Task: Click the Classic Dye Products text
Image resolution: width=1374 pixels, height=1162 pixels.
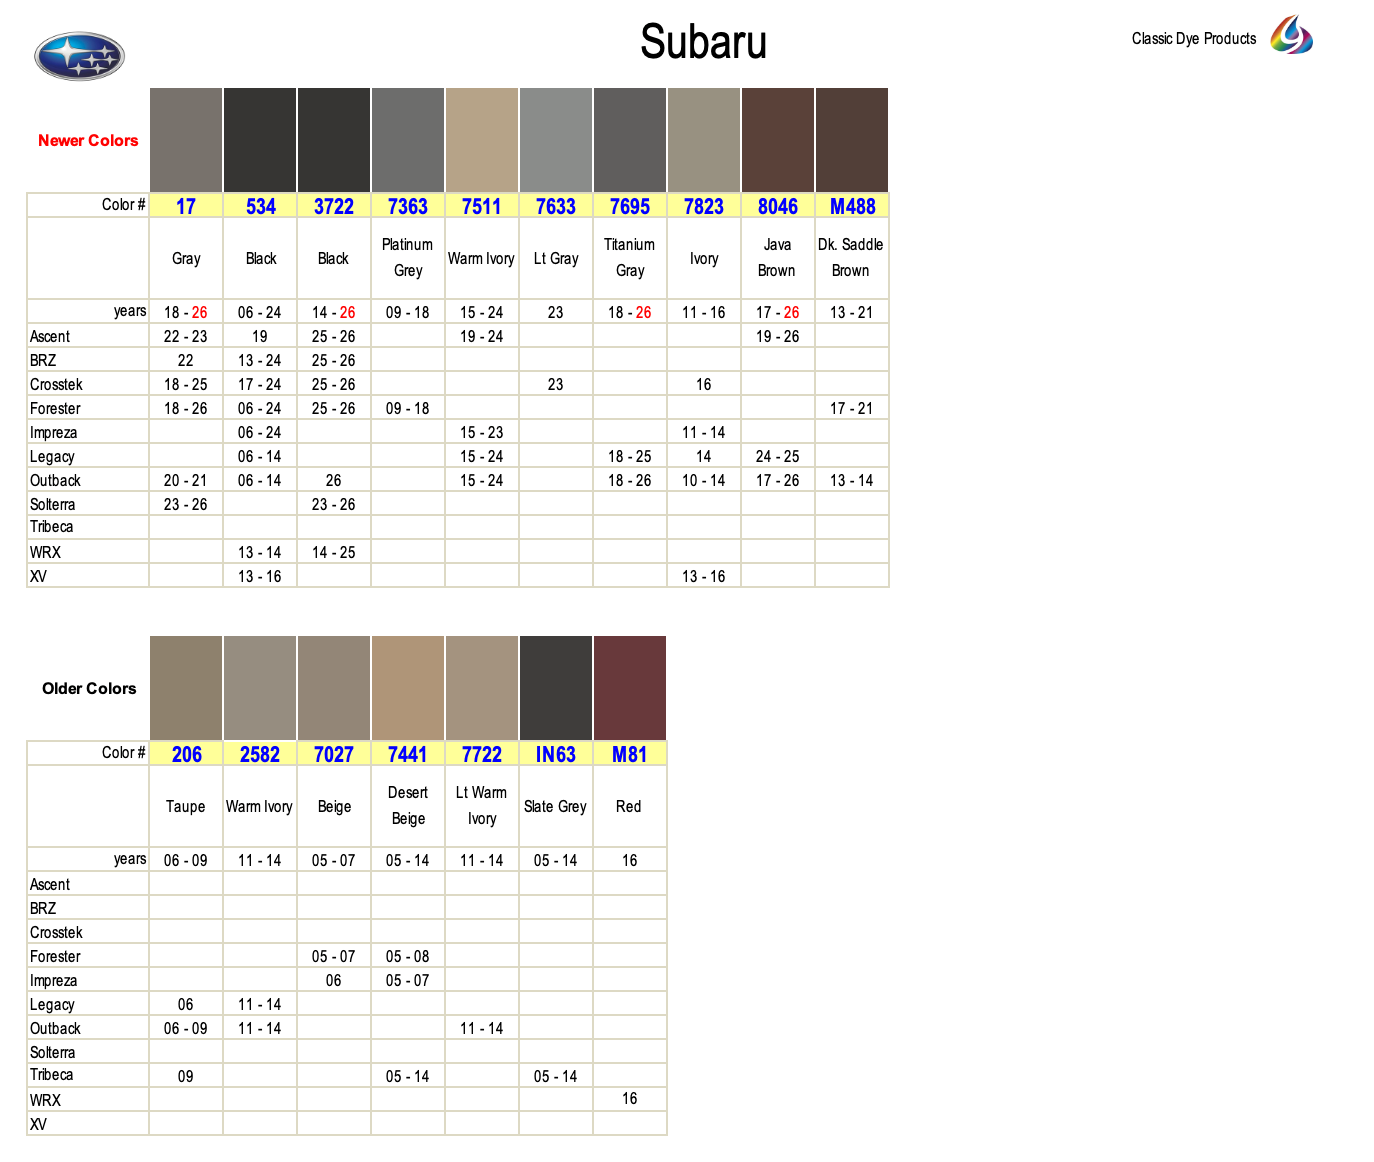Action: 1194,39
